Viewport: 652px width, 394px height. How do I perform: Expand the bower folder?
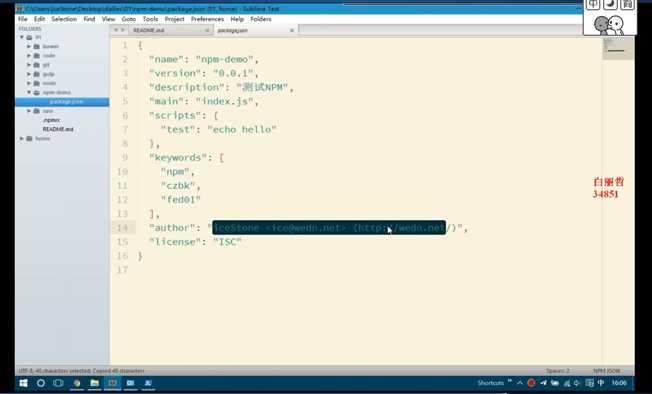click(x=29, y=47)
